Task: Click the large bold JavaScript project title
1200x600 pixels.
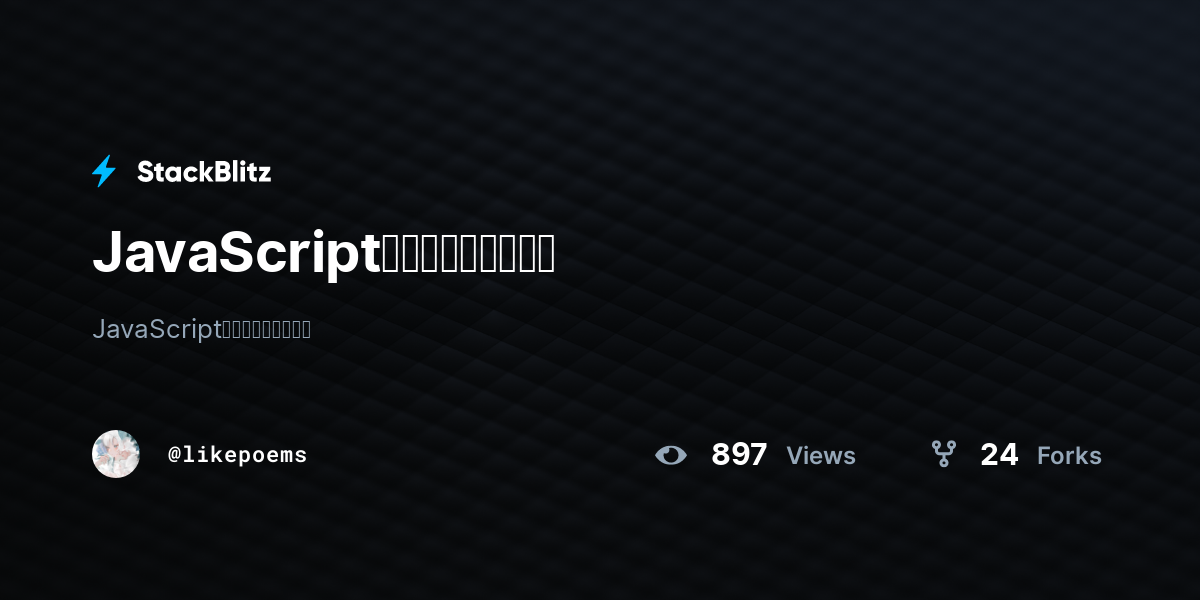Action: point(324,254)
